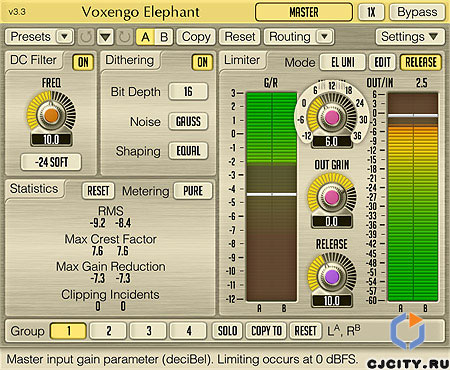Click the MASTER instance name field
This screenshot has height=370, width=450.
click(304, 12)
